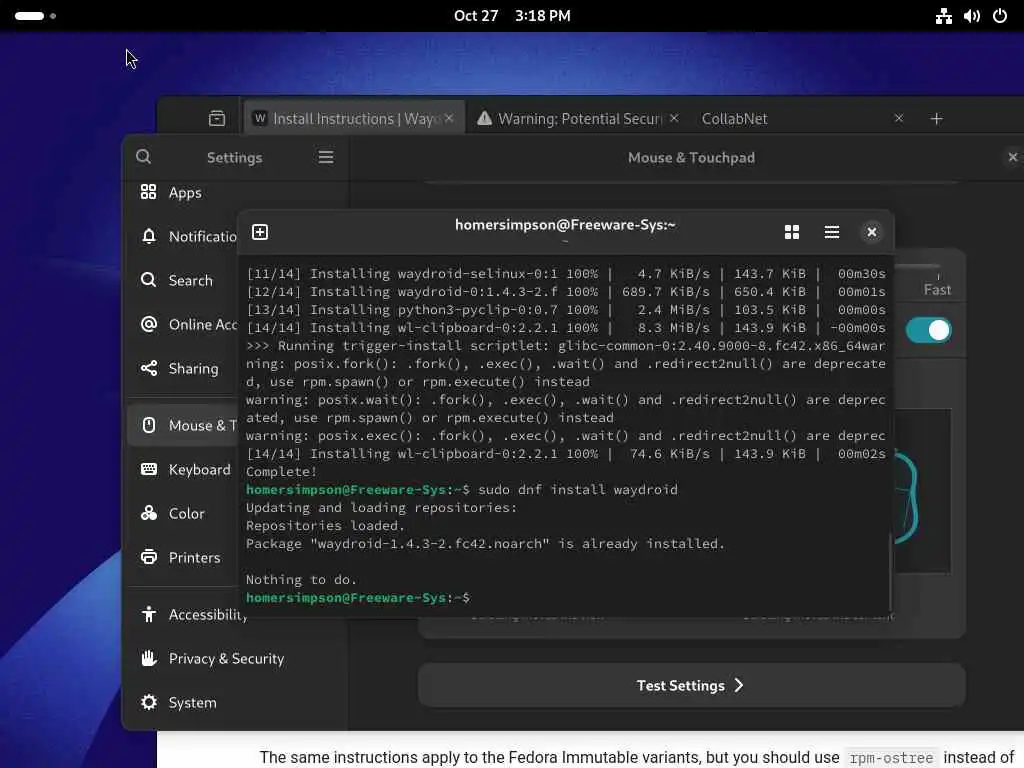Open the Settings search icon
This screenshot has height=768, width=1024.
point(144,157)
